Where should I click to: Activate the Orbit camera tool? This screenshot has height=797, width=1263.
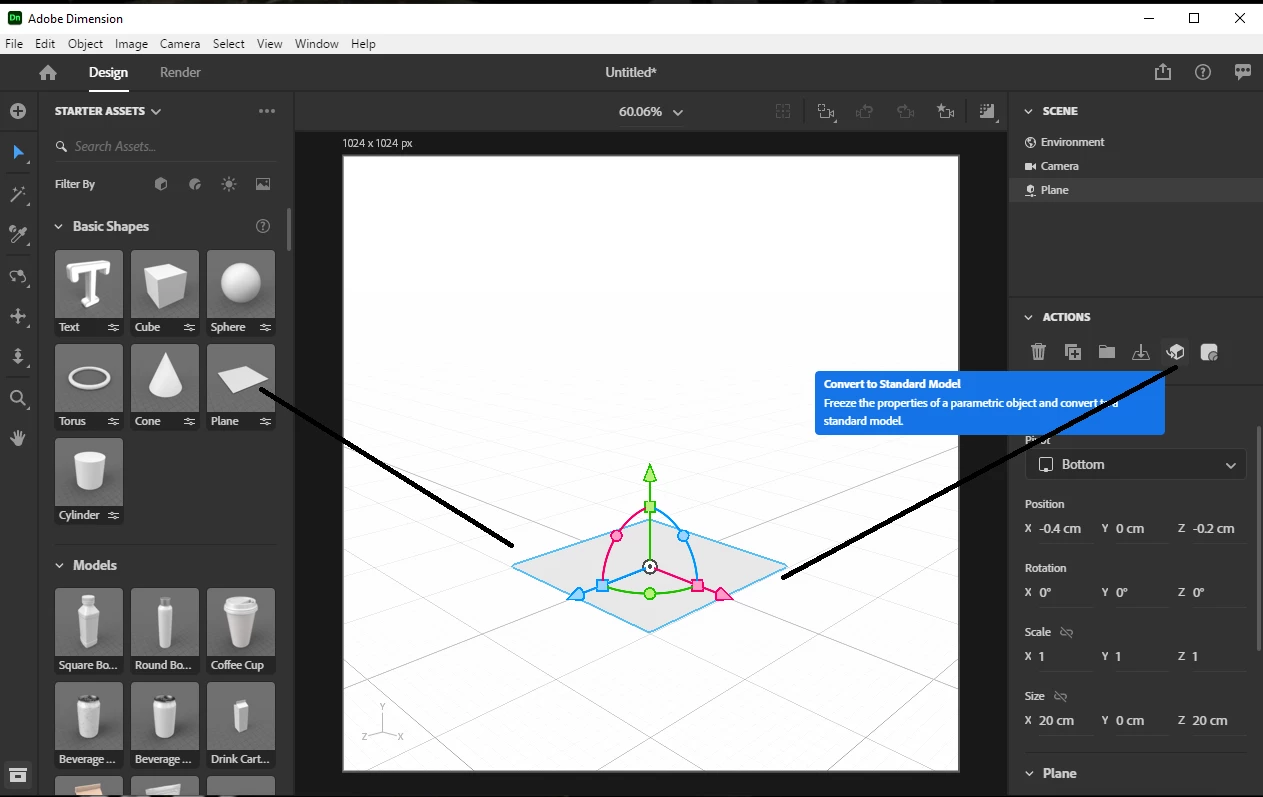click(18, 276)
